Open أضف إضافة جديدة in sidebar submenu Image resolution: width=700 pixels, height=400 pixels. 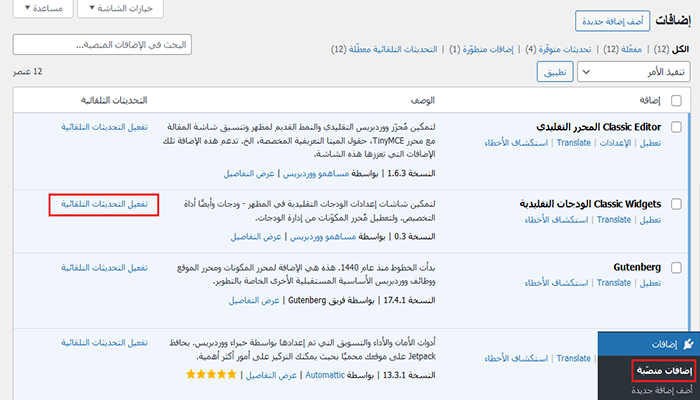tap(662, 390)
